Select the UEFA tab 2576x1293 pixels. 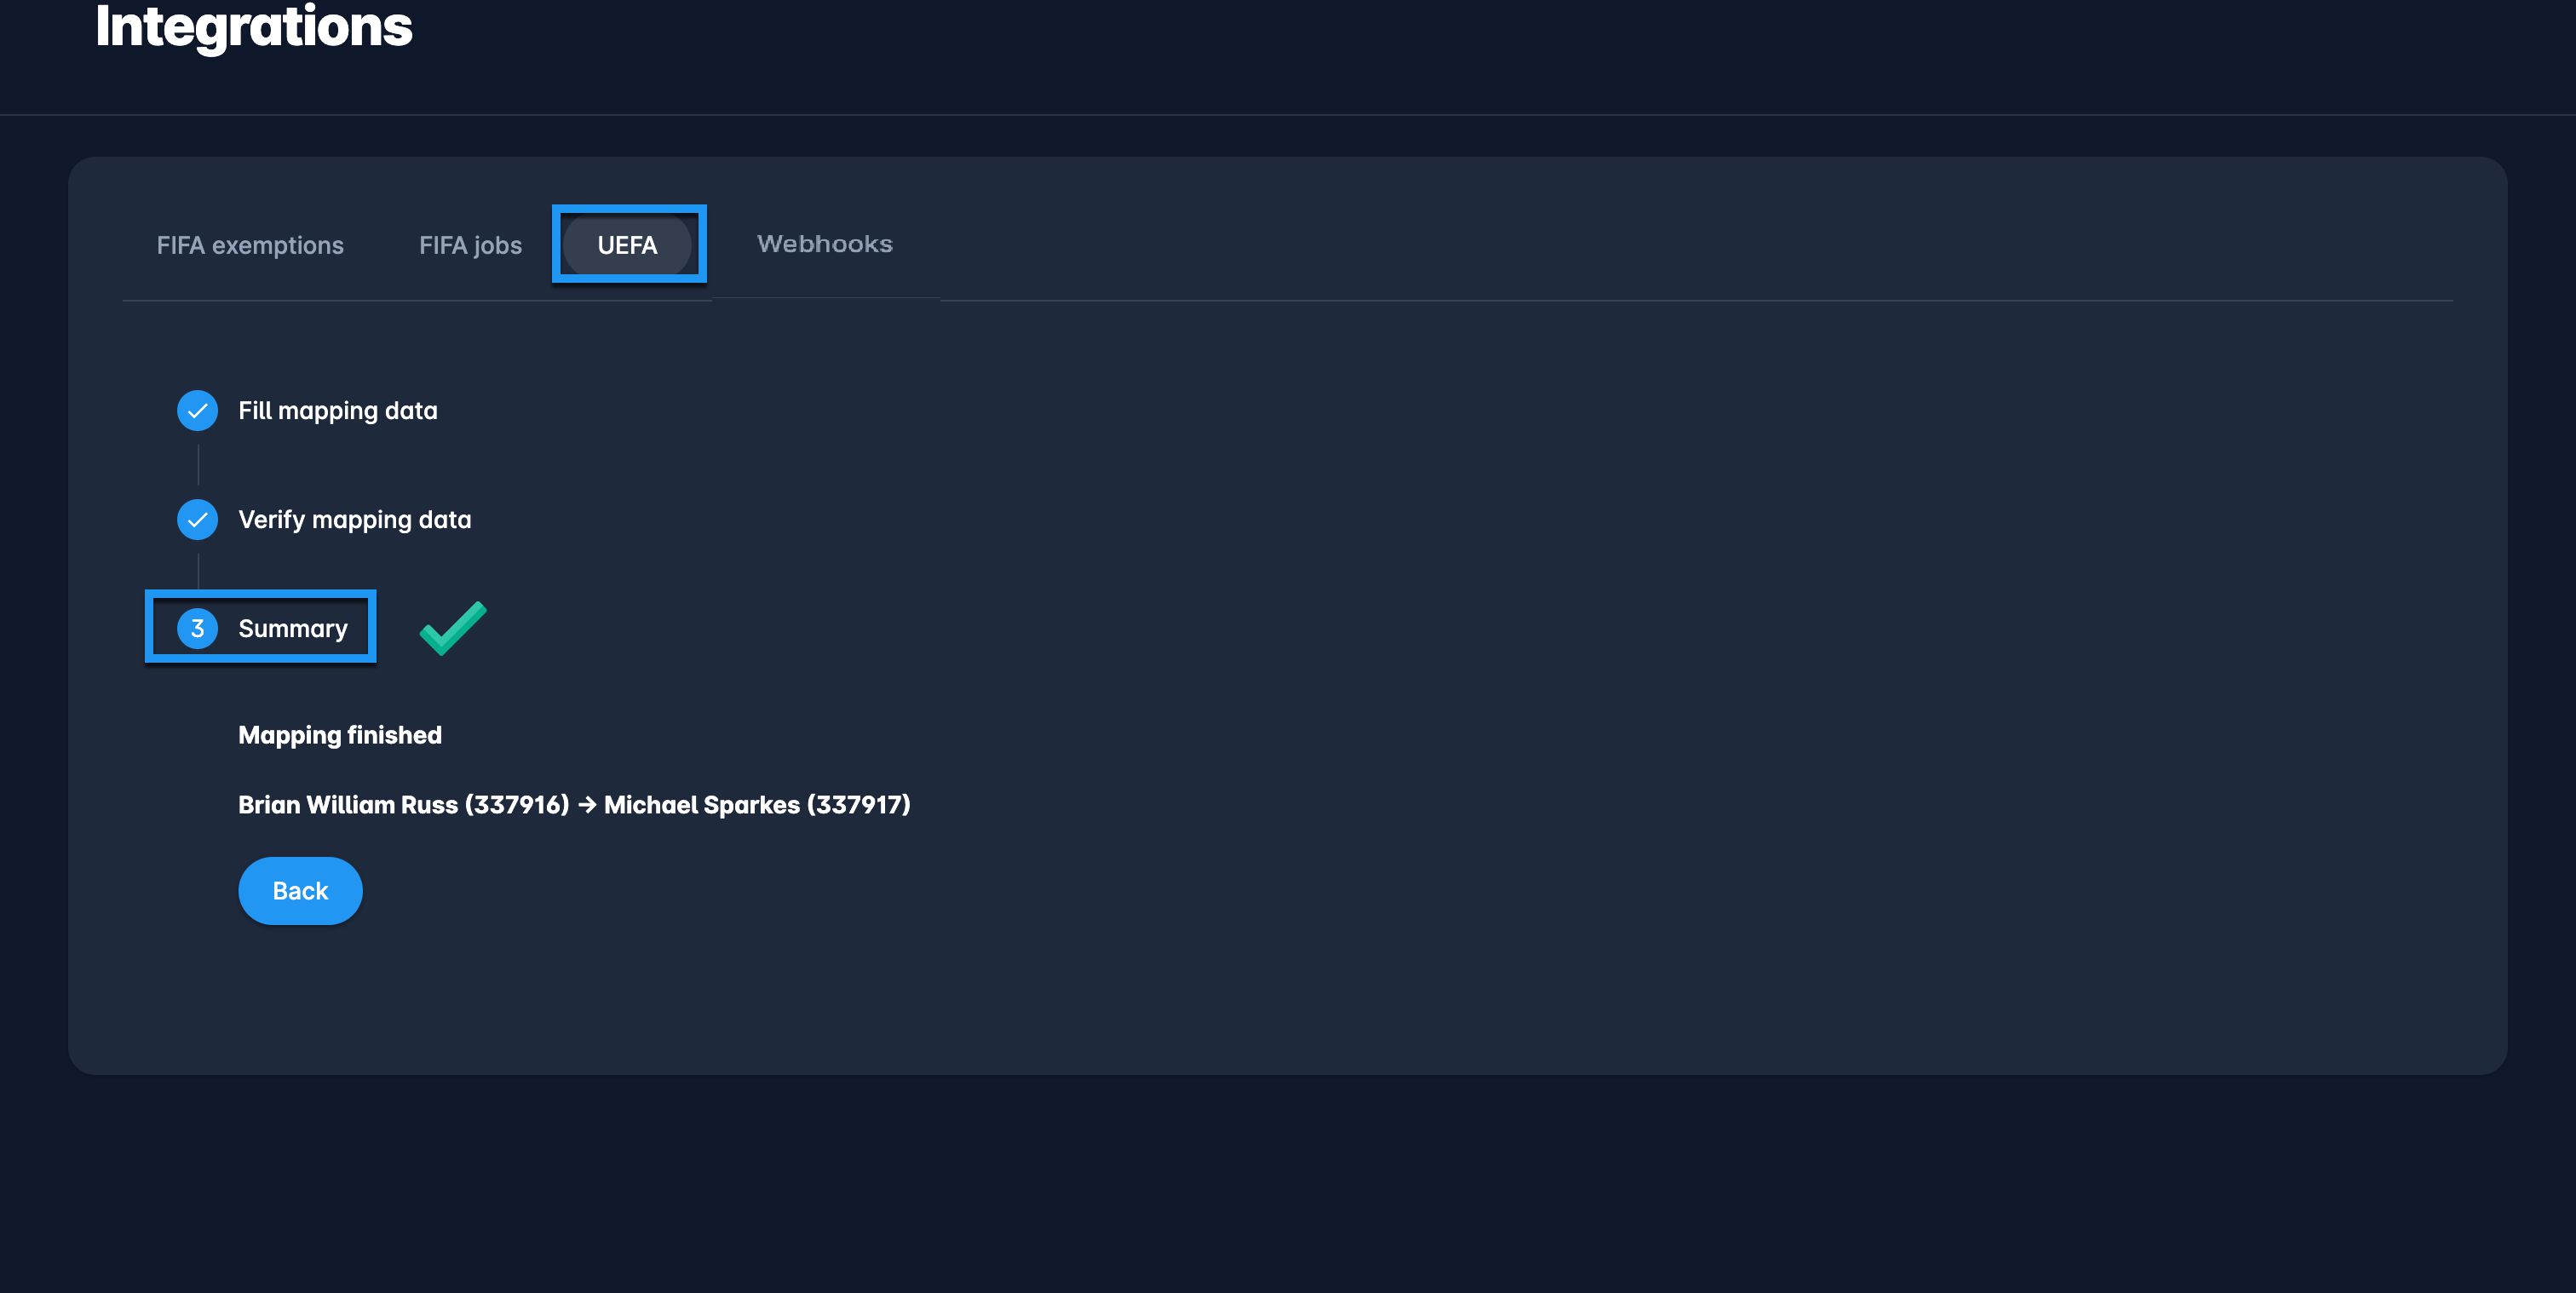[627, 245]
